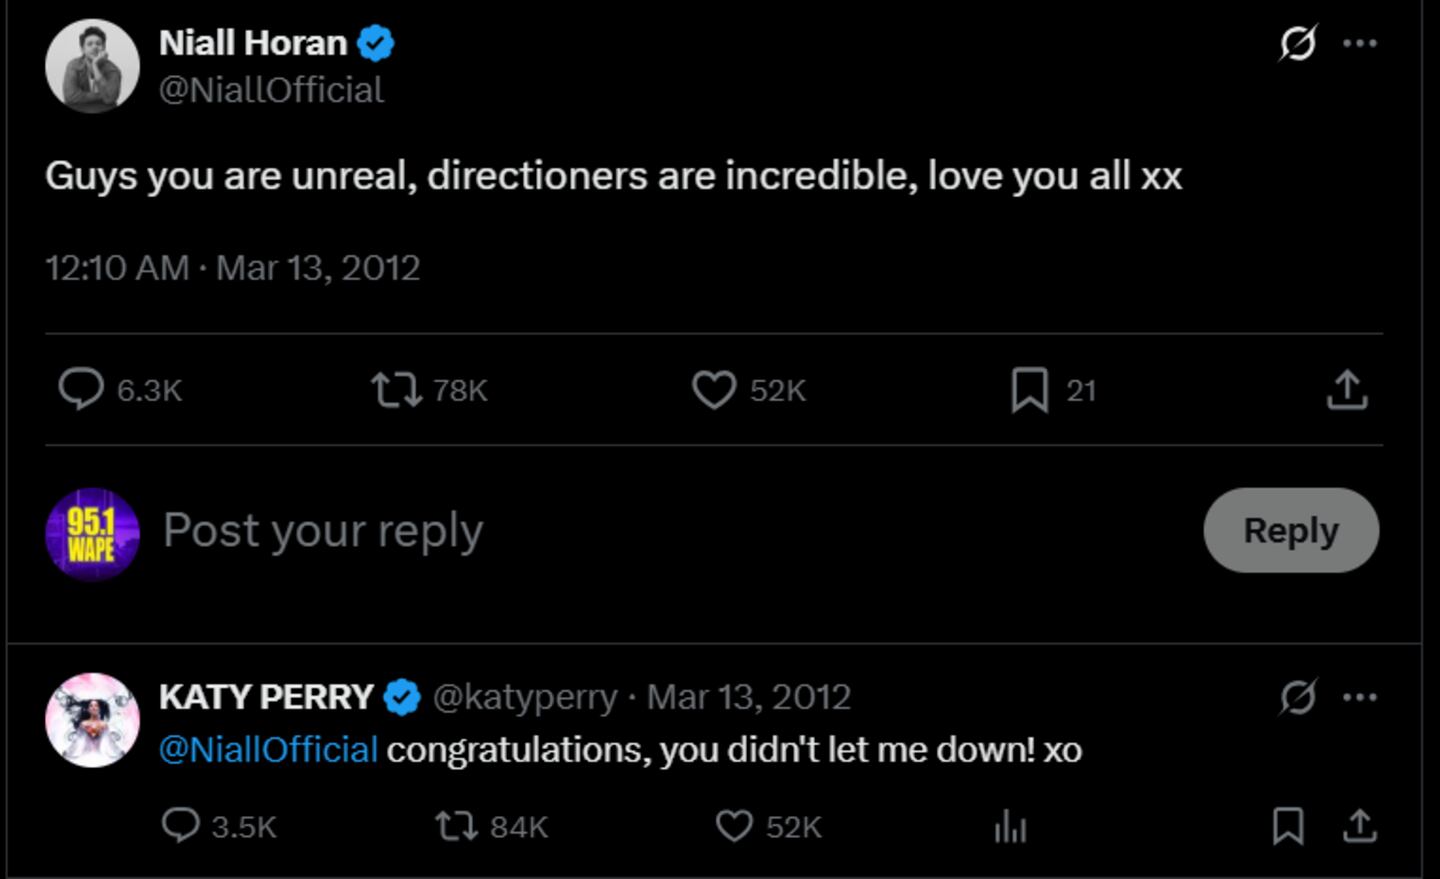Share Niall Horan's post via upload icon
Viewport: 1440px width, 879px height.
(x=1347, y=390)
